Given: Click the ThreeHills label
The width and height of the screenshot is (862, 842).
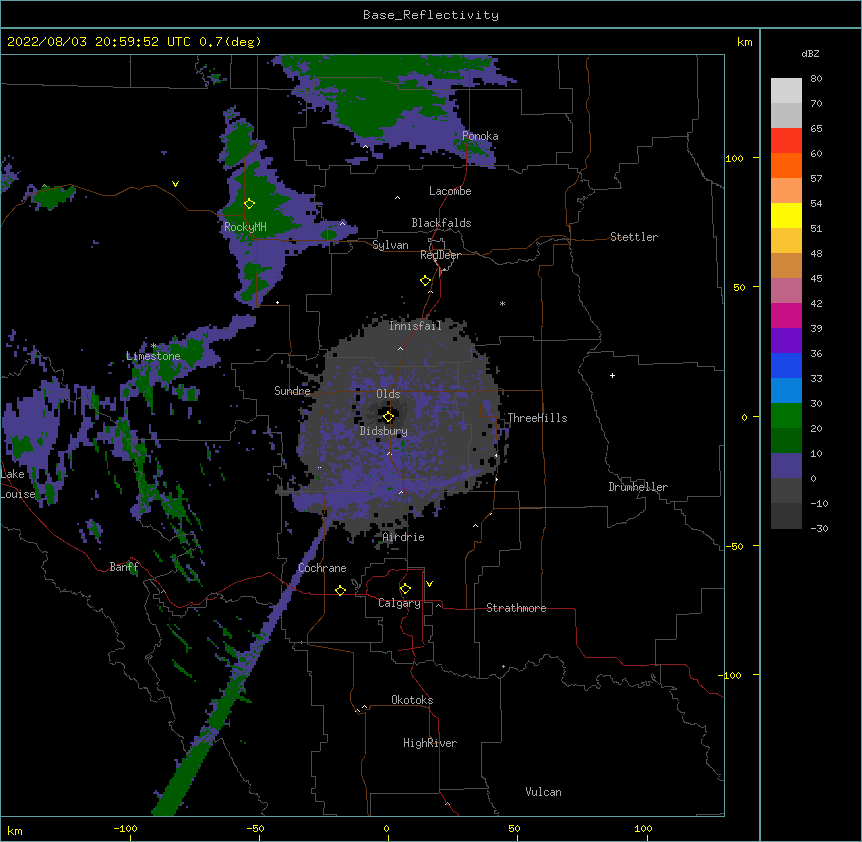Looking at the screenshot, I should click(x=537, y=418).
